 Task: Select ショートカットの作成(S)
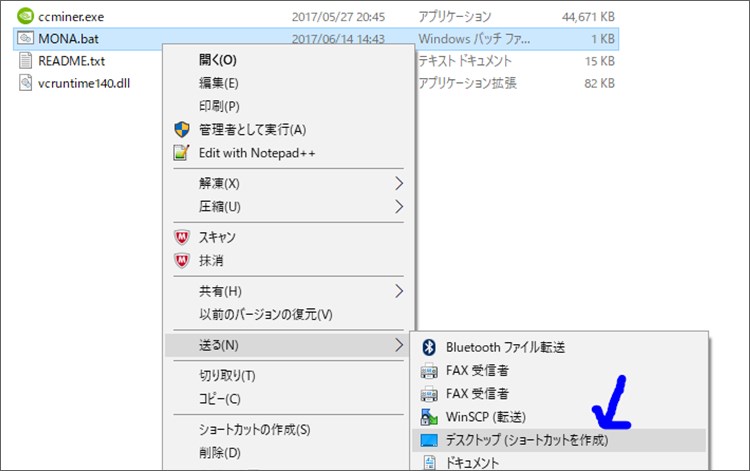click(x=254, y=429)
